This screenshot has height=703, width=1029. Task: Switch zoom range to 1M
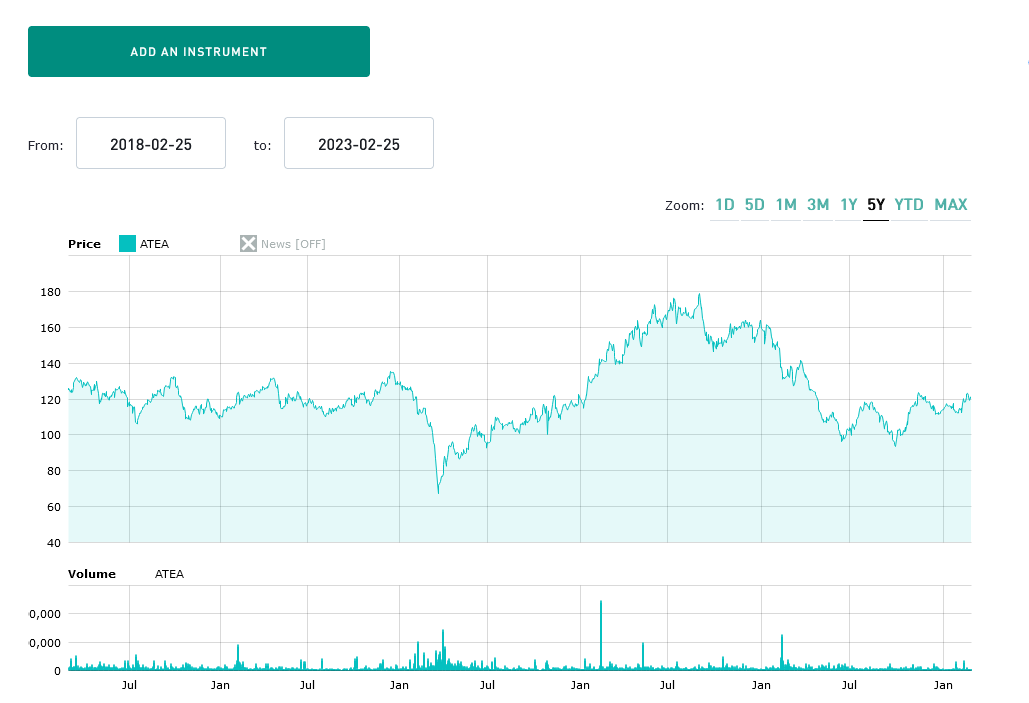(786, 205)
